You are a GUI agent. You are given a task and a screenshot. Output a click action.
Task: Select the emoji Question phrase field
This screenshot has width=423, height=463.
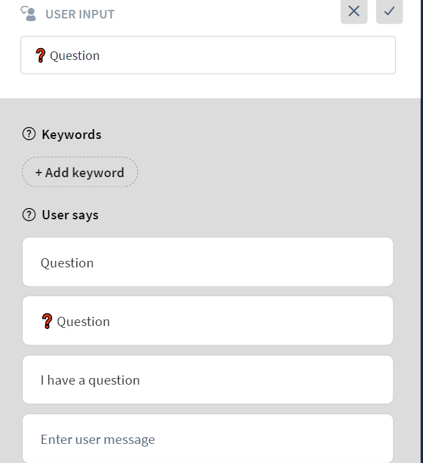click(208, 321)
